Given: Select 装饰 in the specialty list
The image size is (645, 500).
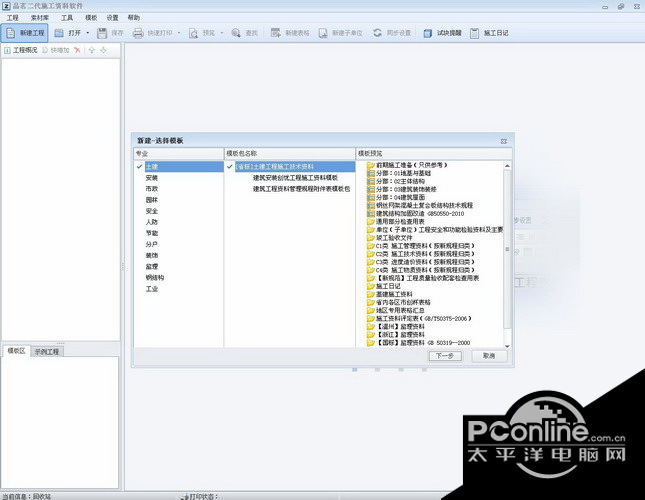Looking at the screenshot, I should click(x=152, y=255).
